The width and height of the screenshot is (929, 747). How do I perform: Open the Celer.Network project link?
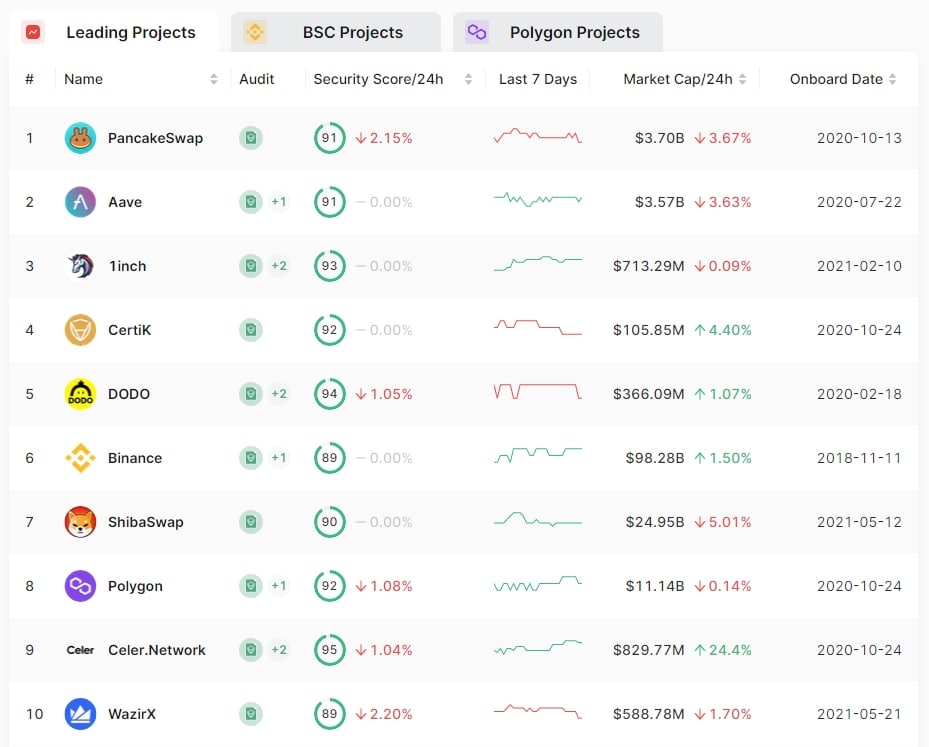(156, 650)
